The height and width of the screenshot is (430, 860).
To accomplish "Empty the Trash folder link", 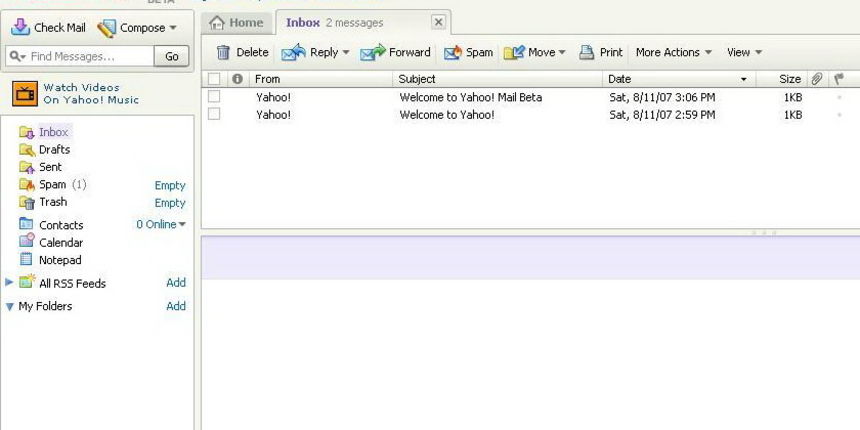I will point(170,203).
